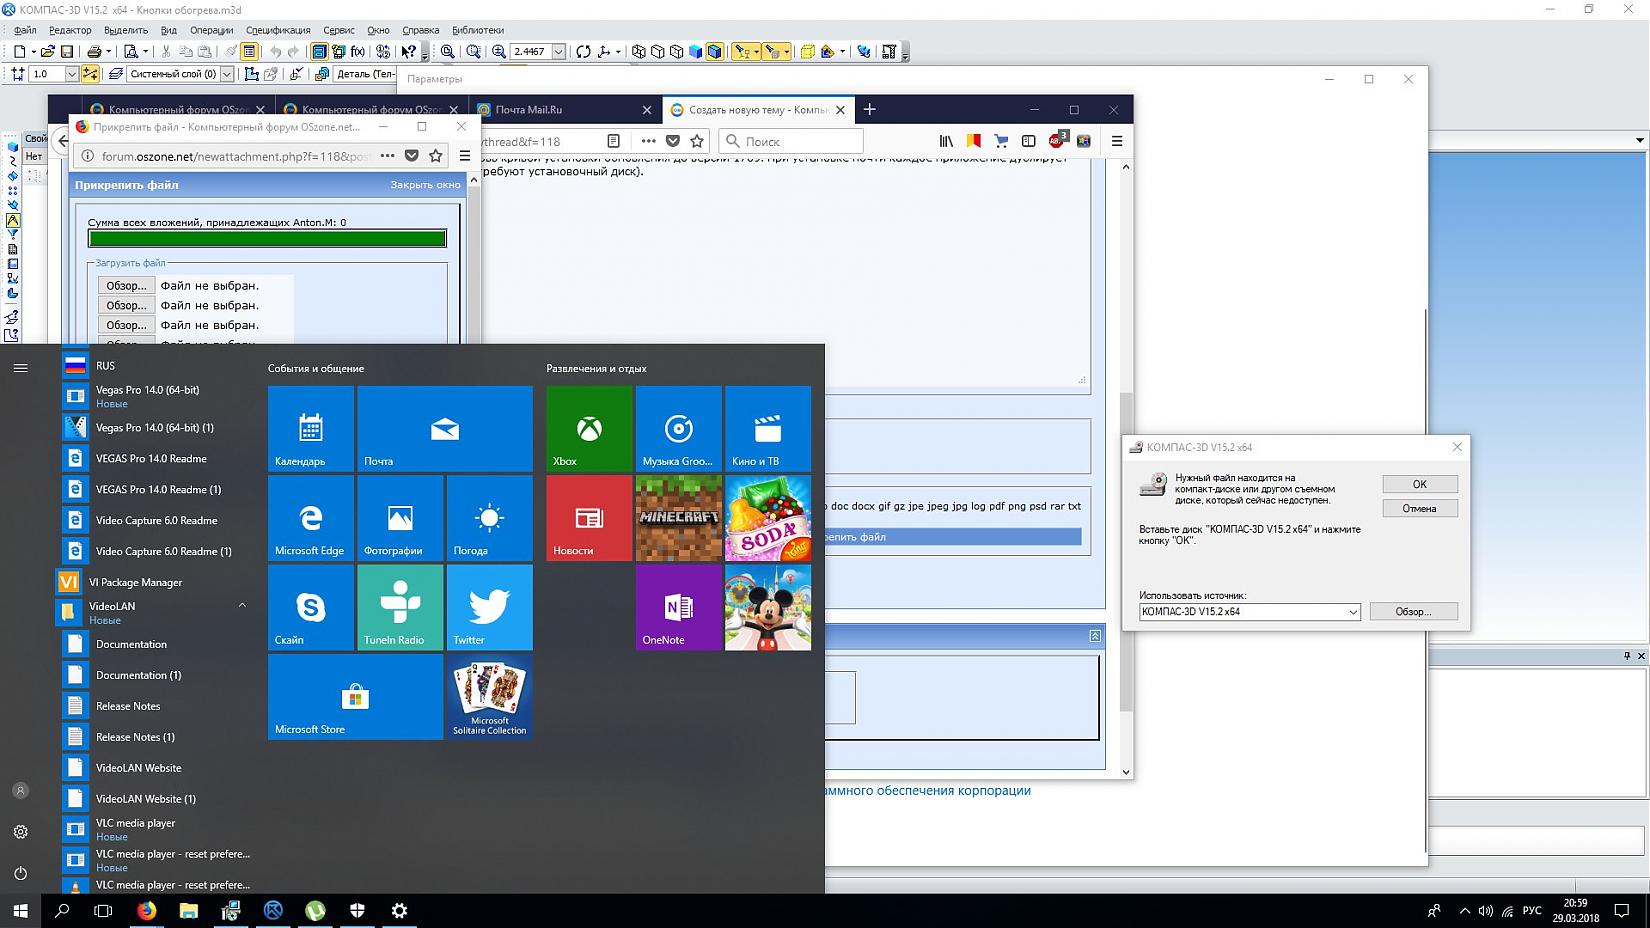The height and width of the screenshot is (928, 1650).
Task: Launch Twitter tile from Start menu
Action: tap(489, 607)
